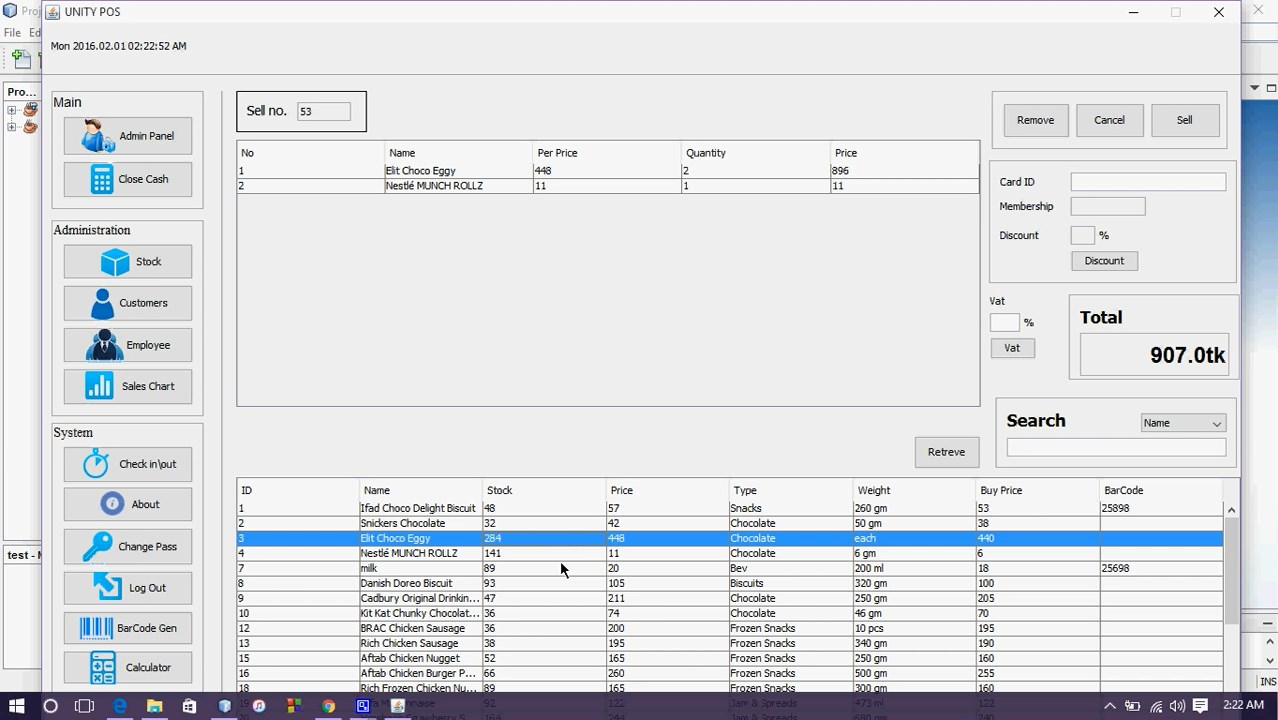Launch the built-in Calculator

pos(127,667)
